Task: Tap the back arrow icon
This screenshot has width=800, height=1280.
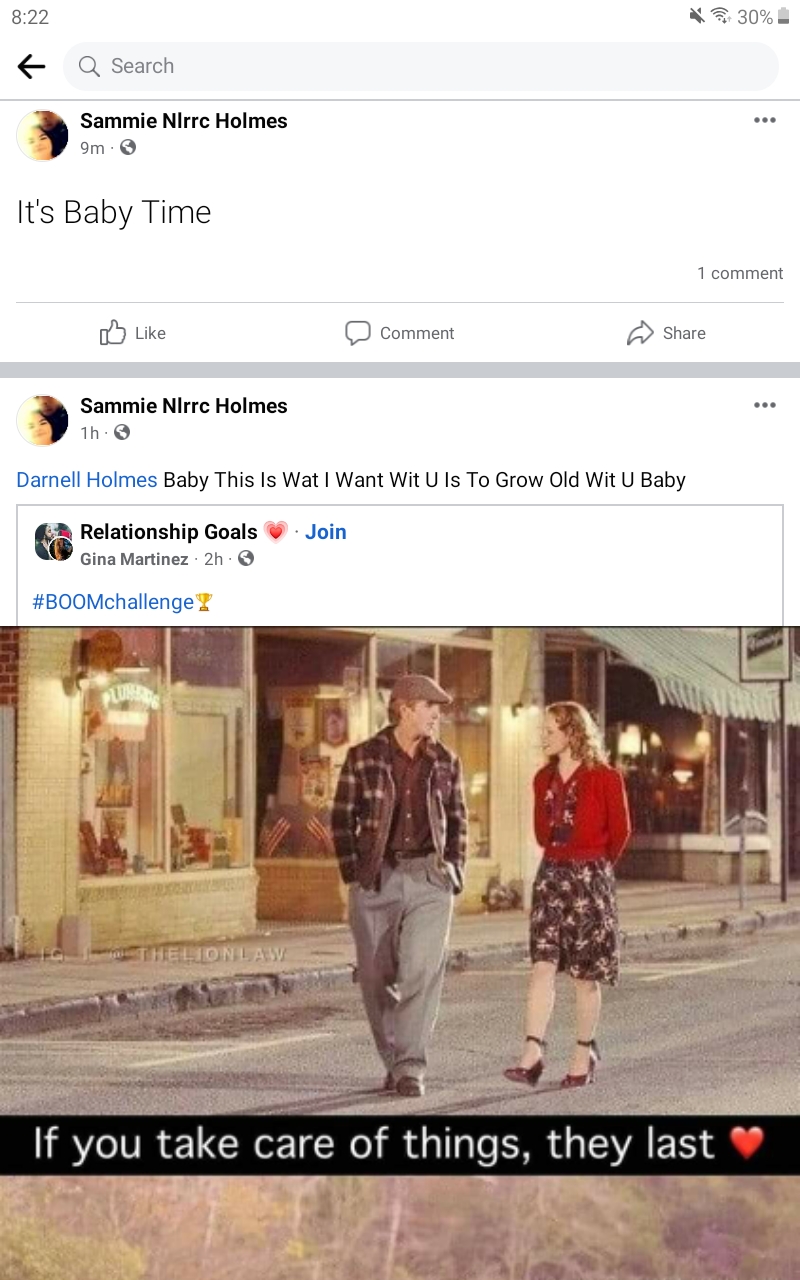Action: [x=32, y=66]
